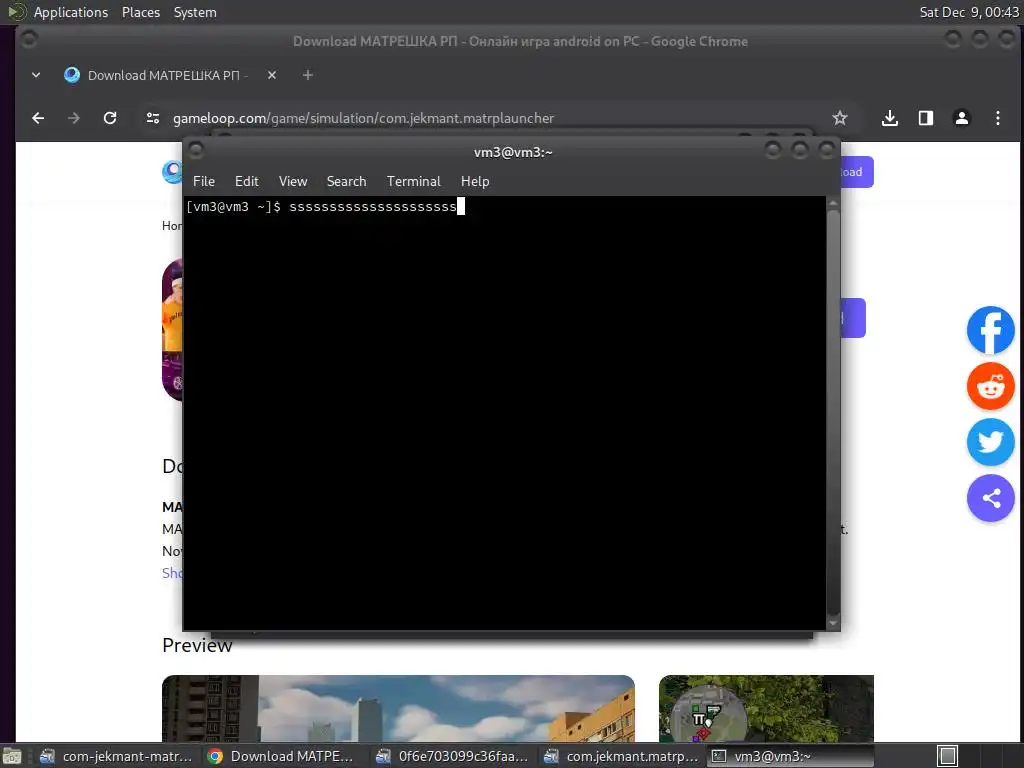Close the Download МАТРЕШКА РП tab
This screenshot has height=768, width=1024.
tap(272, 75)
